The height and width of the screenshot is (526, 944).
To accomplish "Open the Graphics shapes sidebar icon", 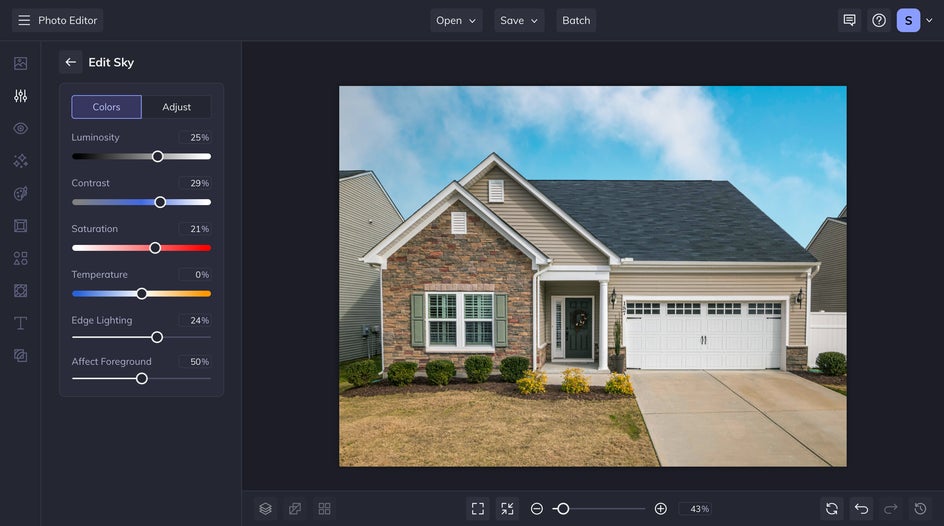I will [20, 258].
